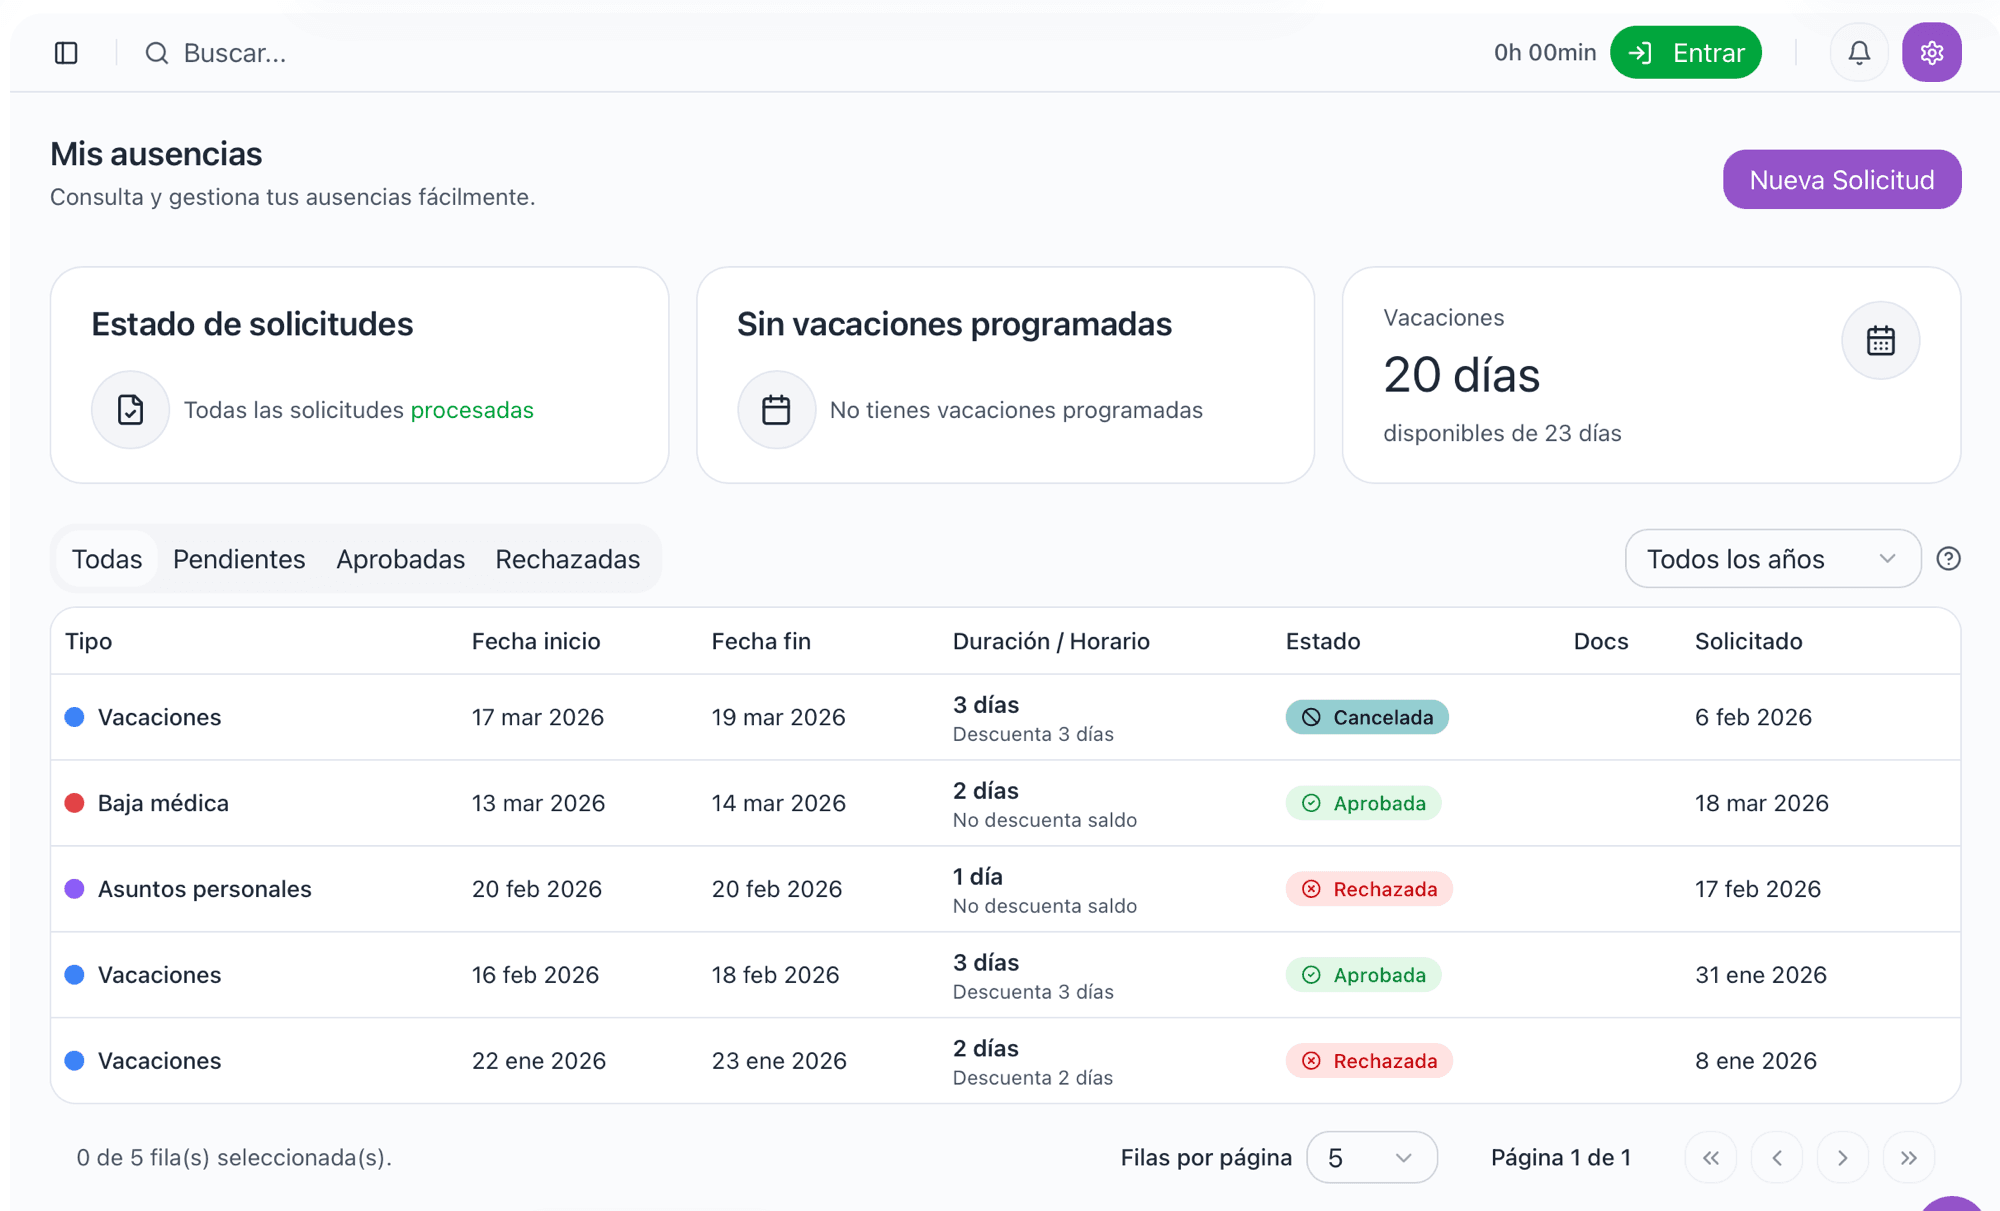Expand the rows per page selector
The width and height of the screenshot is (2000, 1211).
(1371, 1158)
